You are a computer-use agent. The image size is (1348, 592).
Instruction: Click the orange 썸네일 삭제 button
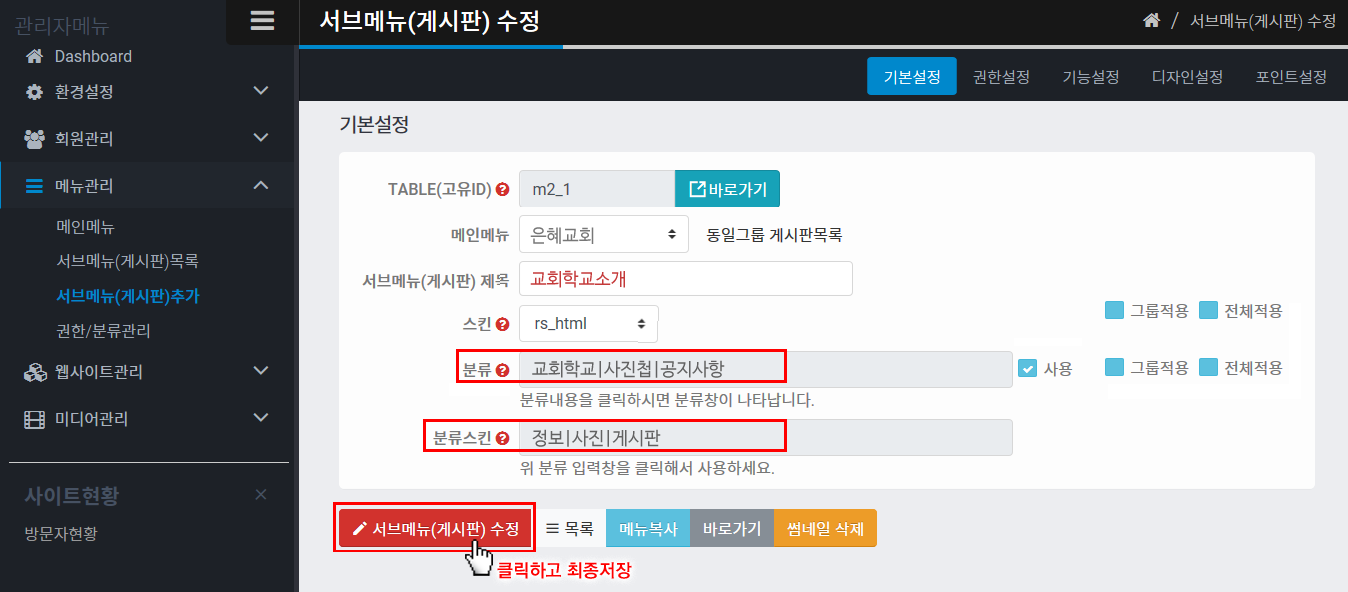coord(825,529)
